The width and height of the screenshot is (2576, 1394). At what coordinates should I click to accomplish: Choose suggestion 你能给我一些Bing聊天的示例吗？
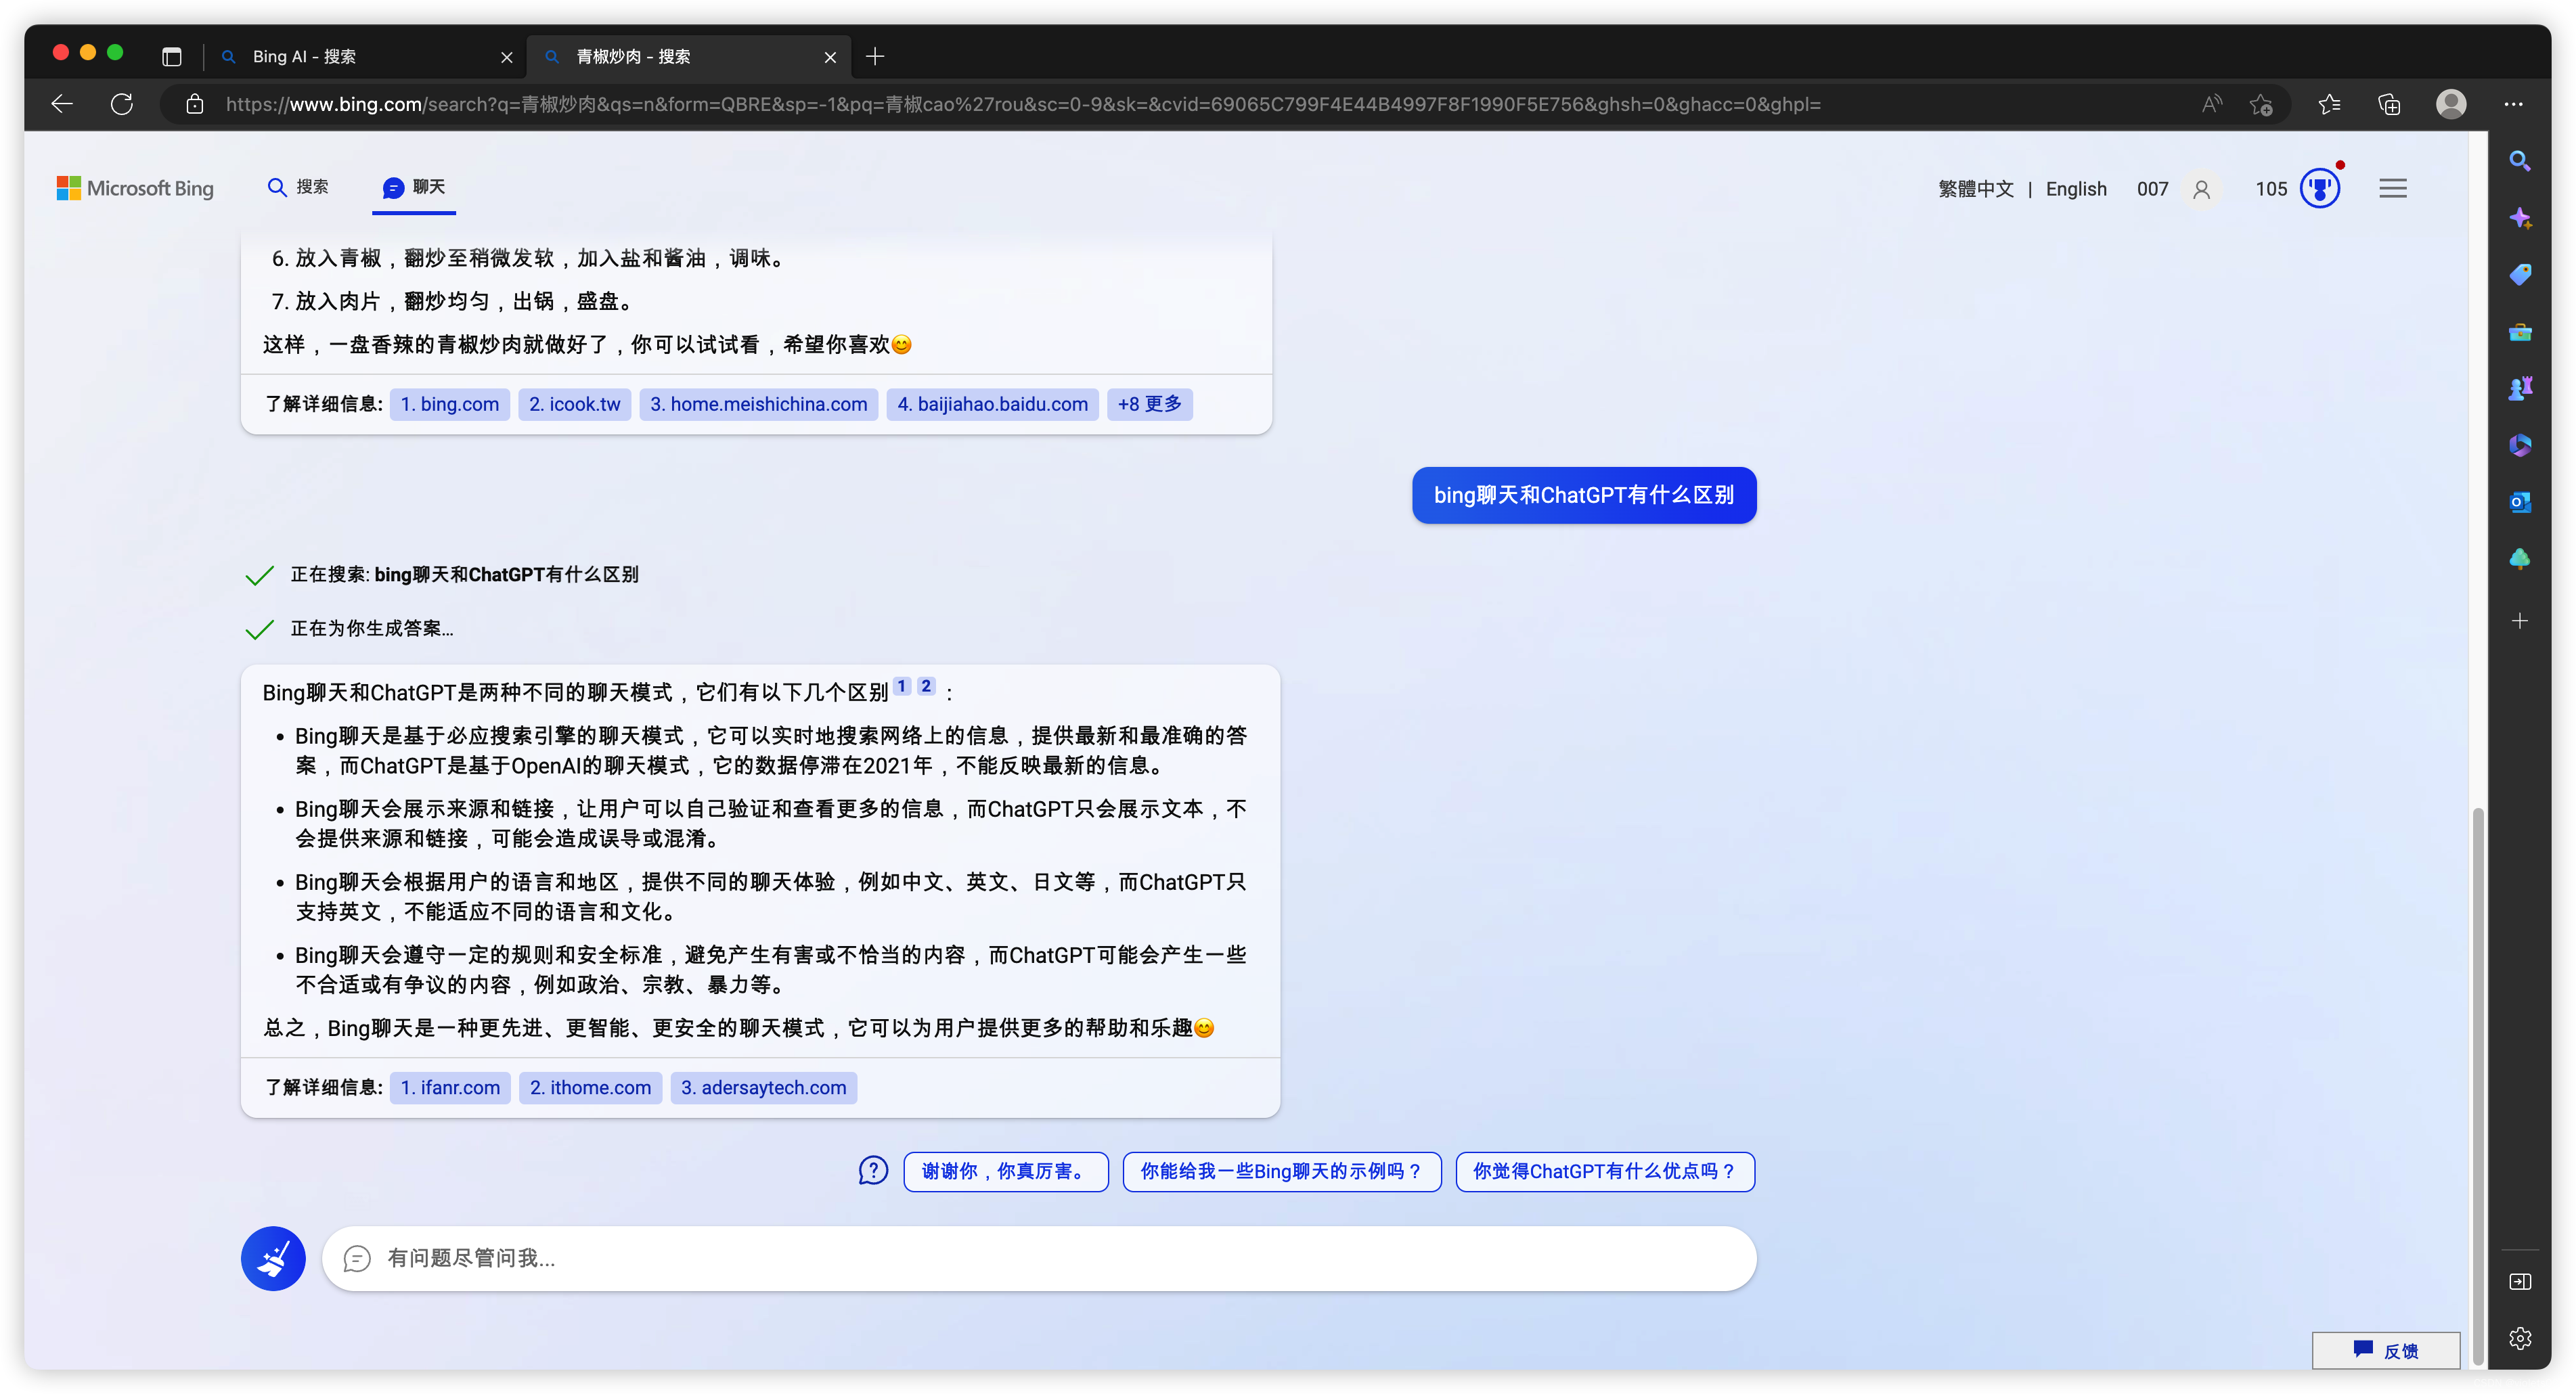tap(1282, 1171)
